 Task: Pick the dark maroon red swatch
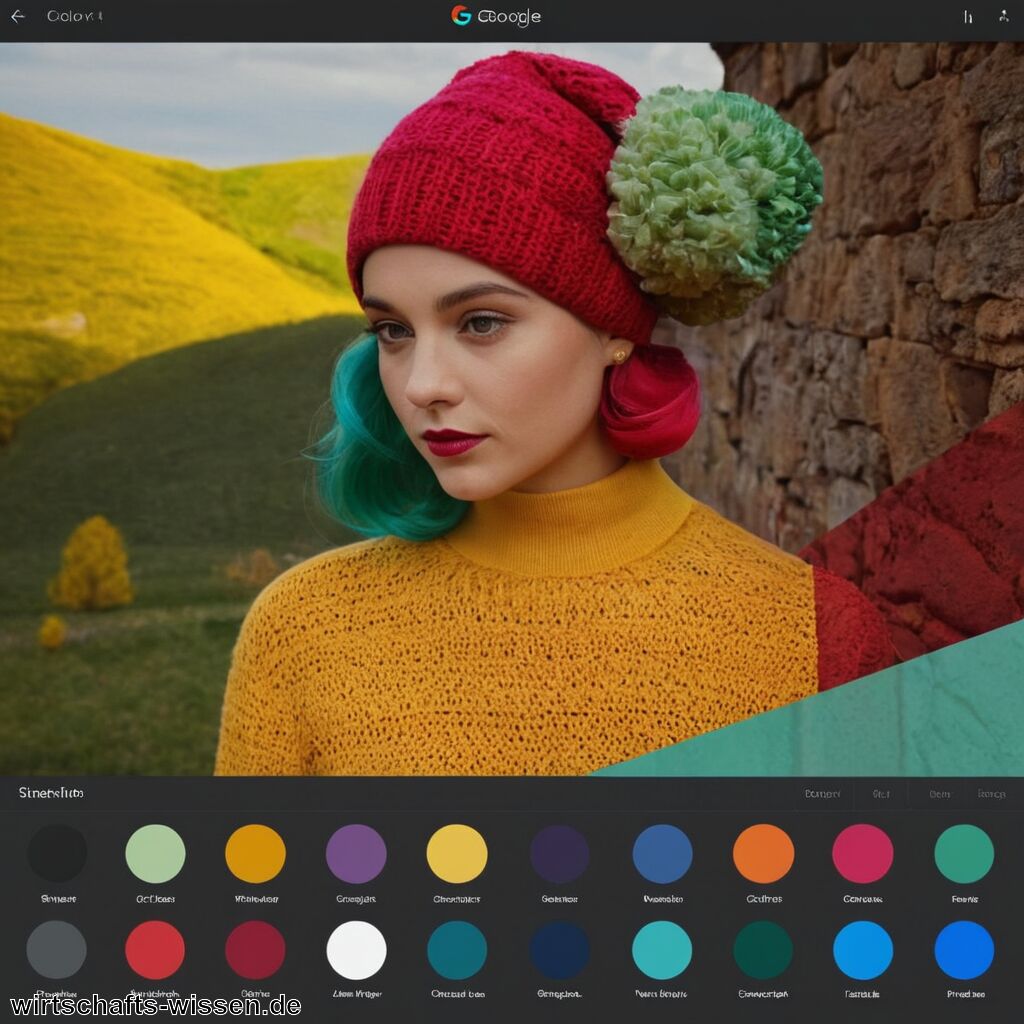pos(255,950)
